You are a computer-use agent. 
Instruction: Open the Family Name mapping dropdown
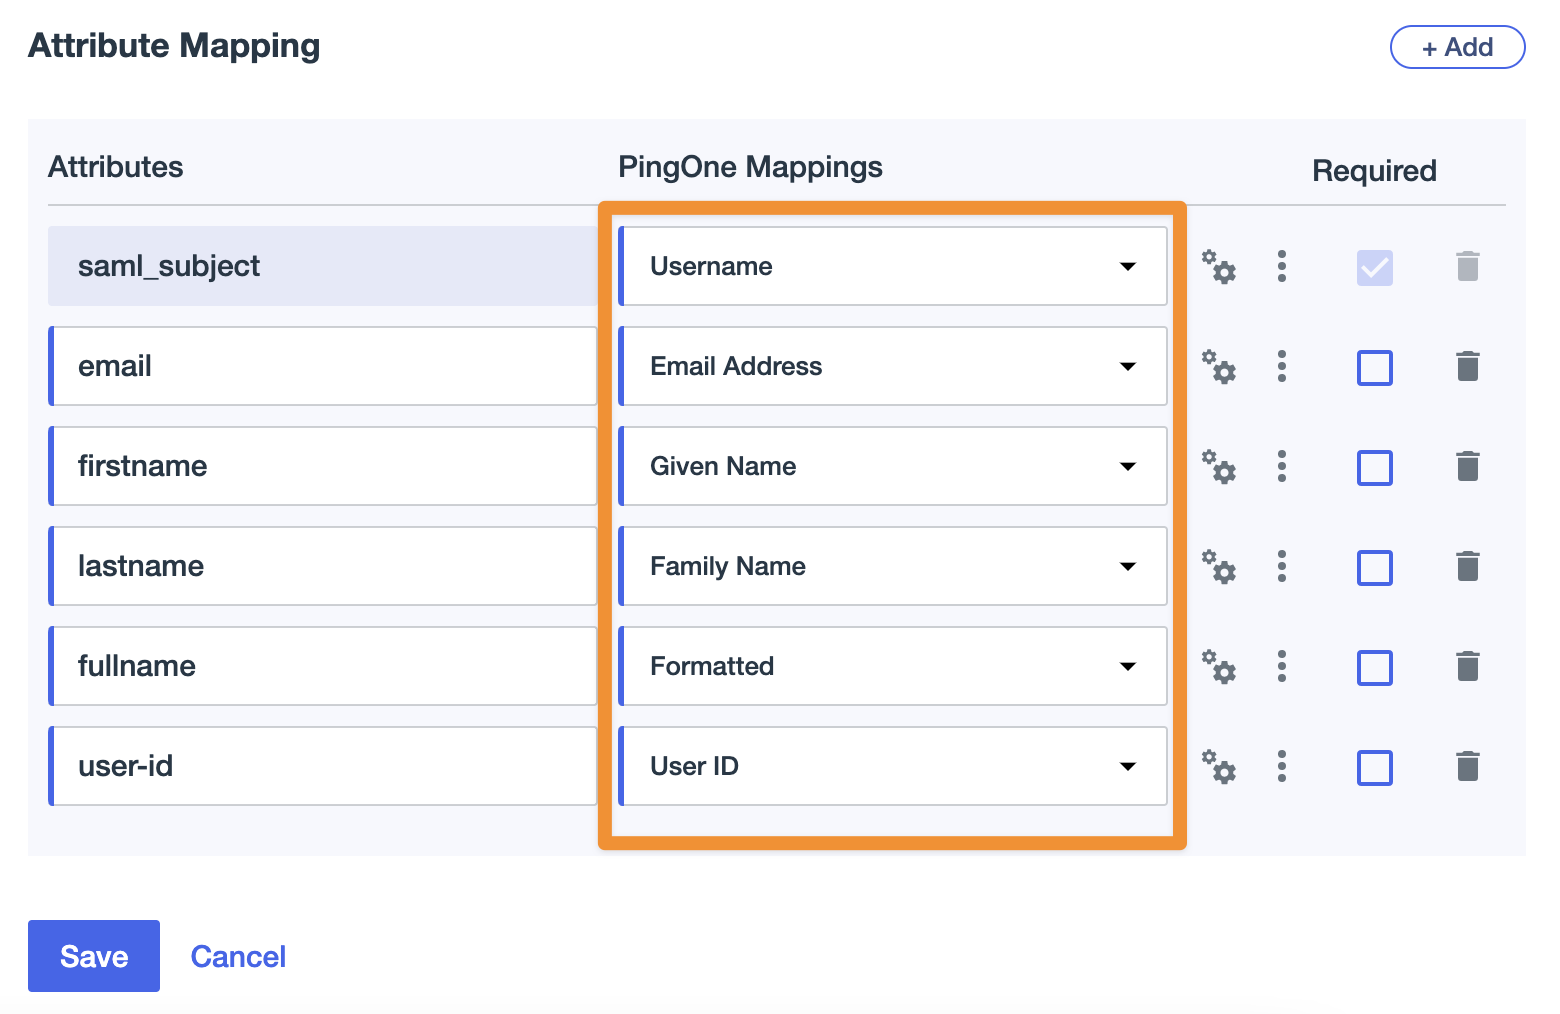[x=893, y=566]
